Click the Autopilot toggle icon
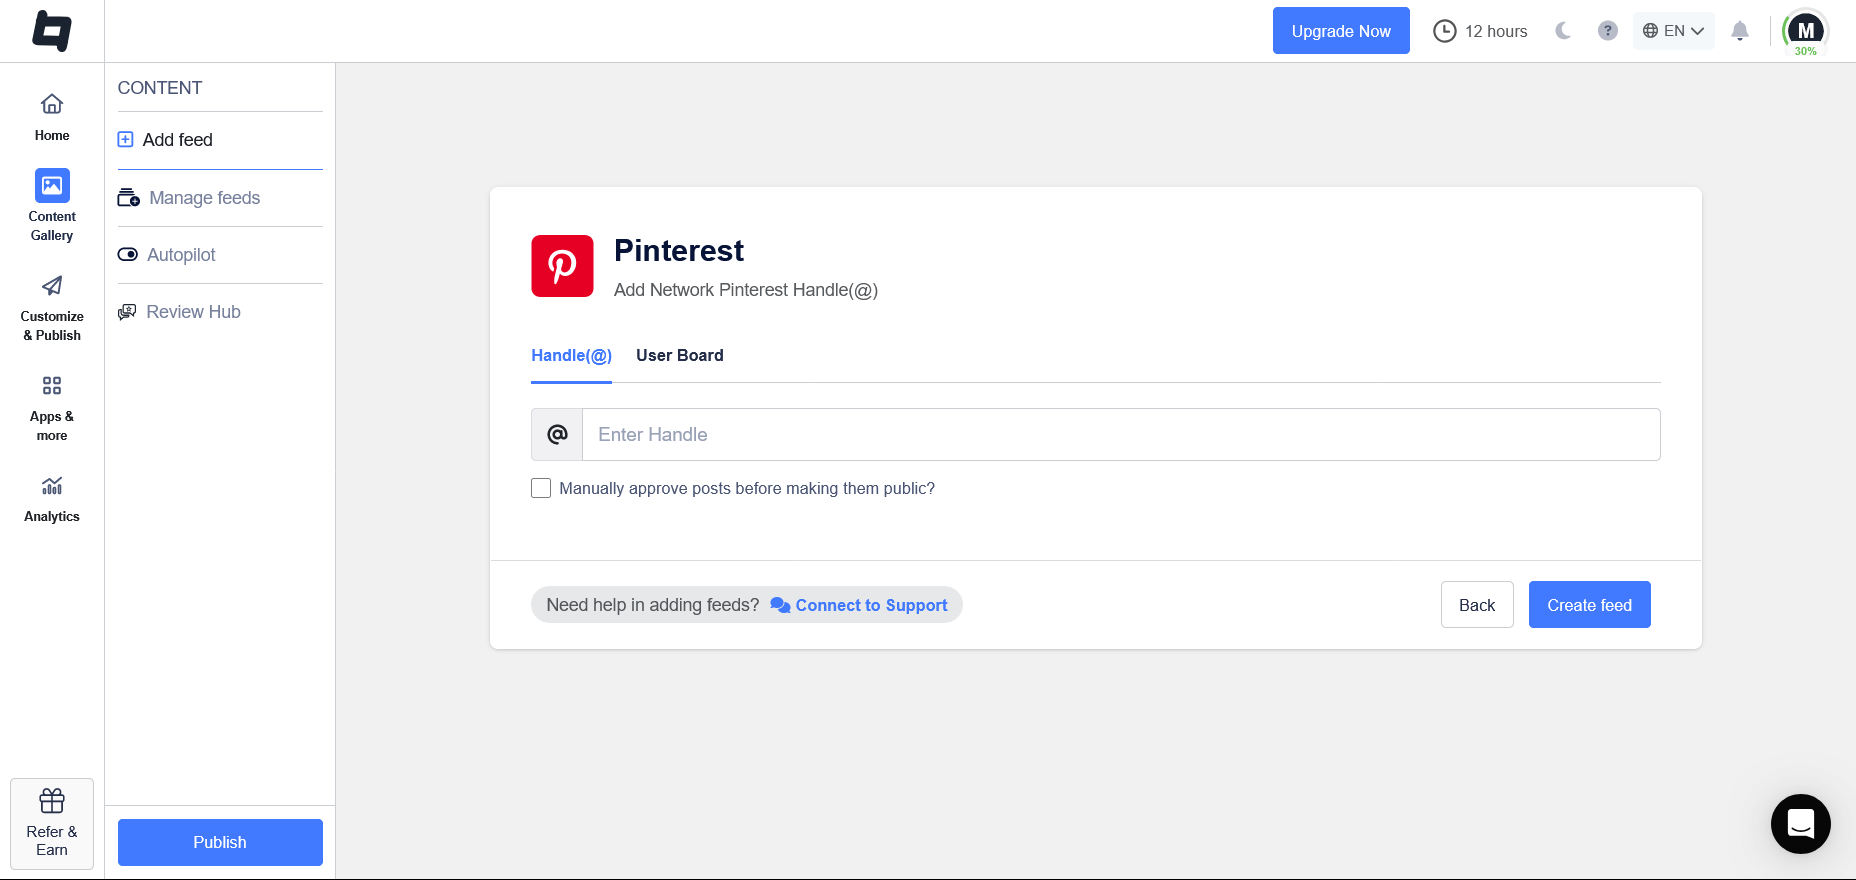 128,255
